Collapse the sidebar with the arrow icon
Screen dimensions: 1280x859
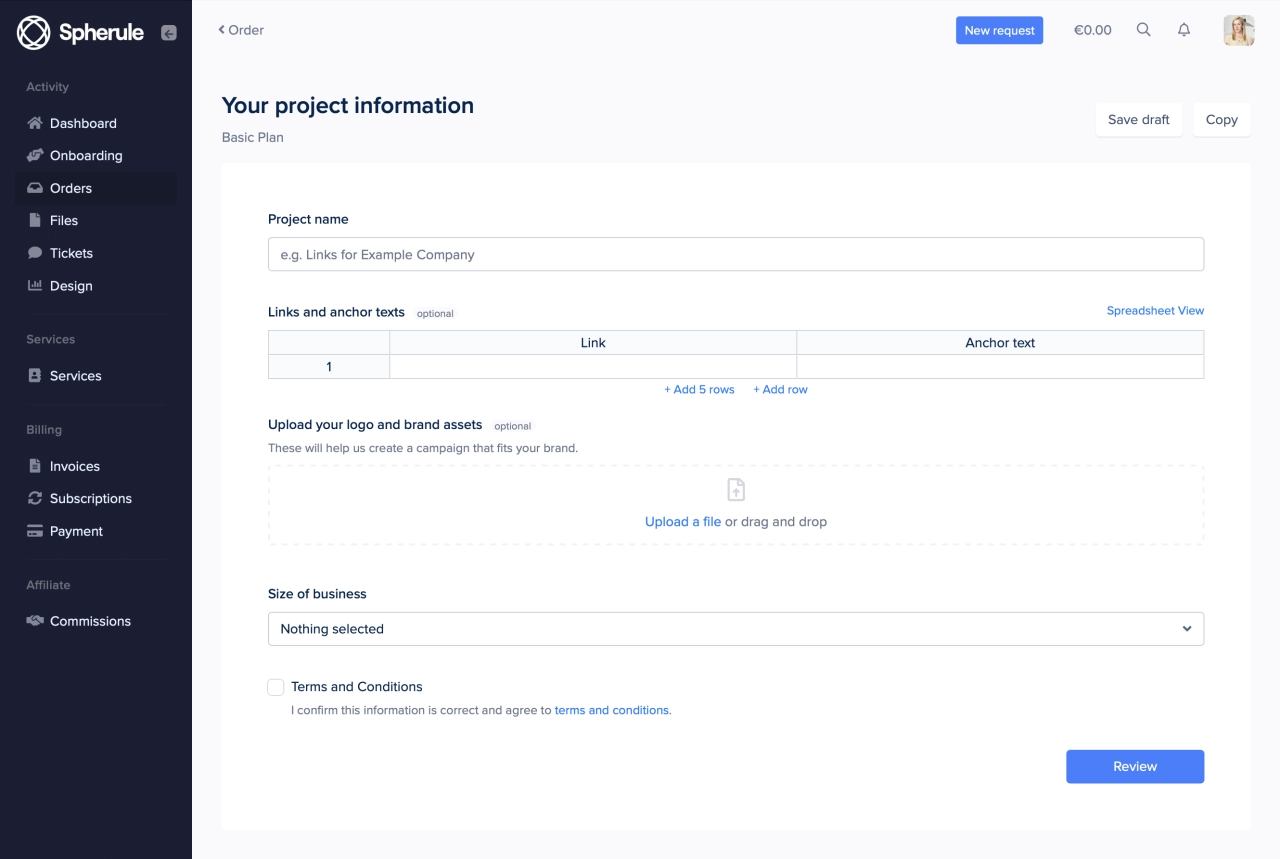(169, 32)
